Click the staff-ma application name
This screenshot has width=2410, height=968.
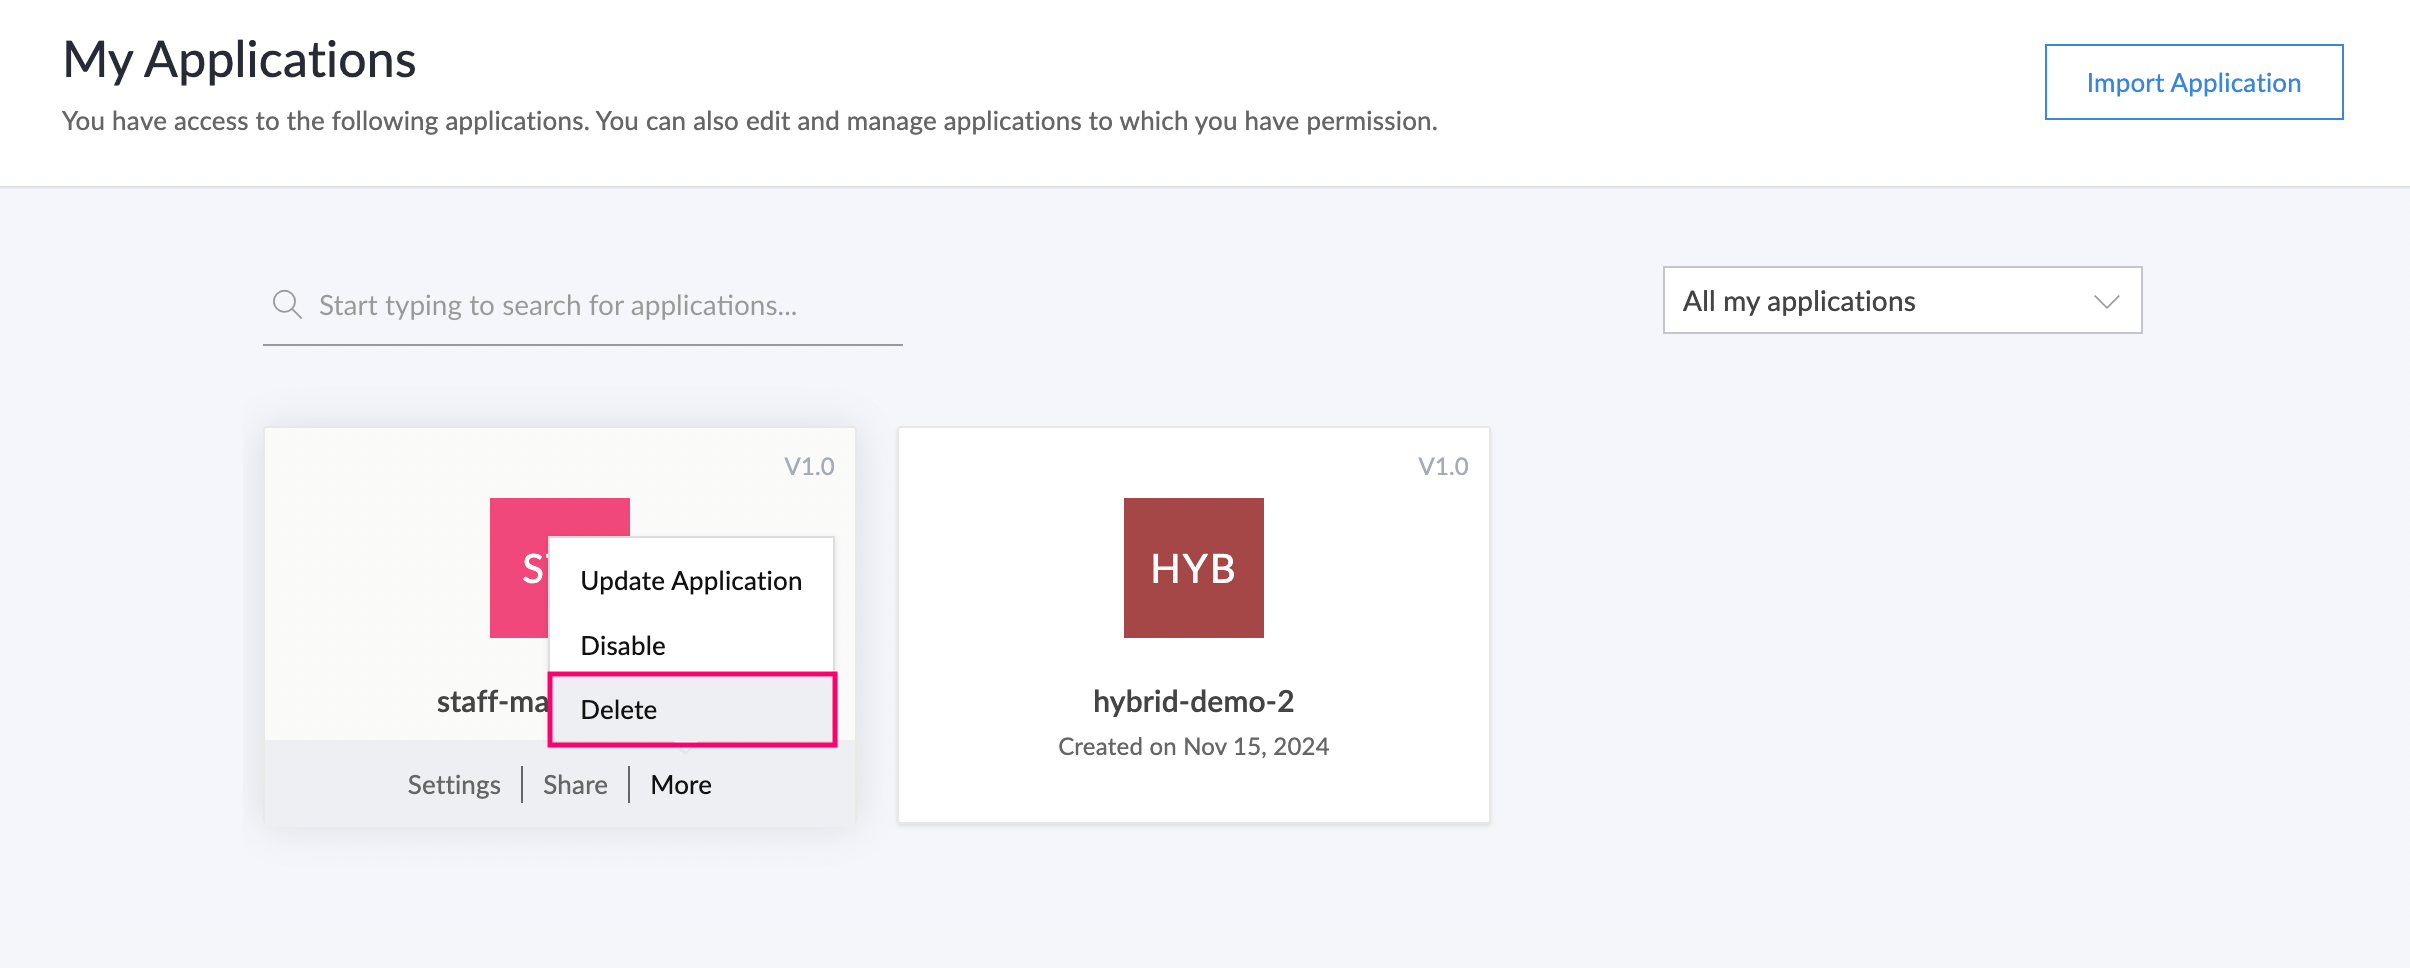[492, 701]
